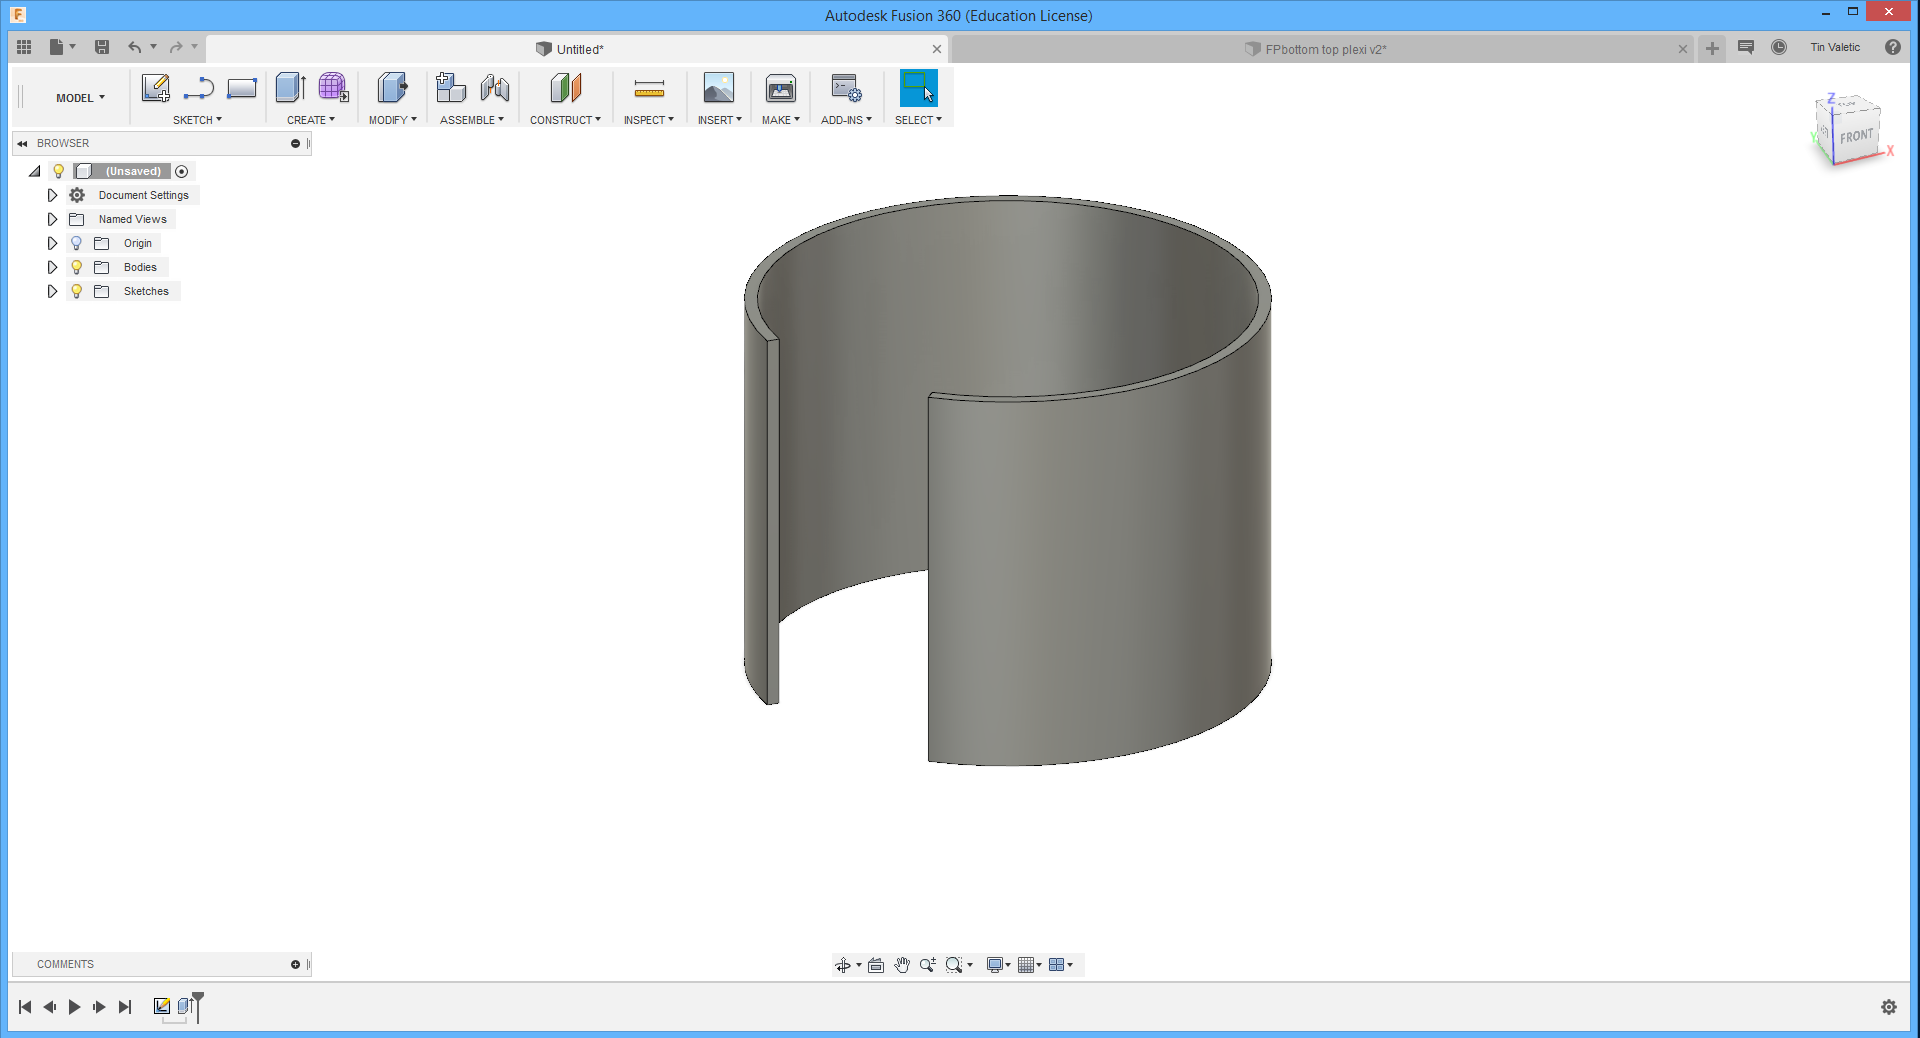Play the timeline
This screenshot has width=1920, height=1038.
tap(74, 1007)
